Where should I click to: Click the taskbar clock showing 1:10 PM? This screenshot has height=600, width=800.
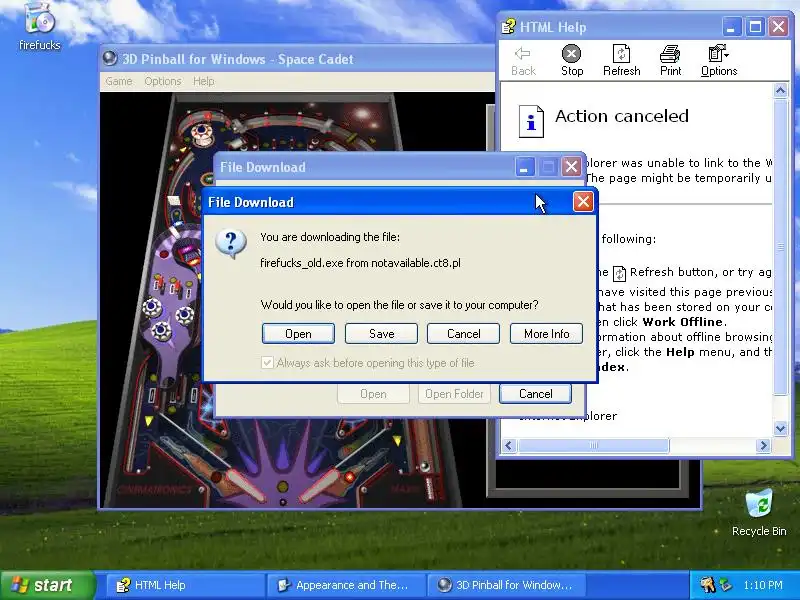tap(763, 585)
